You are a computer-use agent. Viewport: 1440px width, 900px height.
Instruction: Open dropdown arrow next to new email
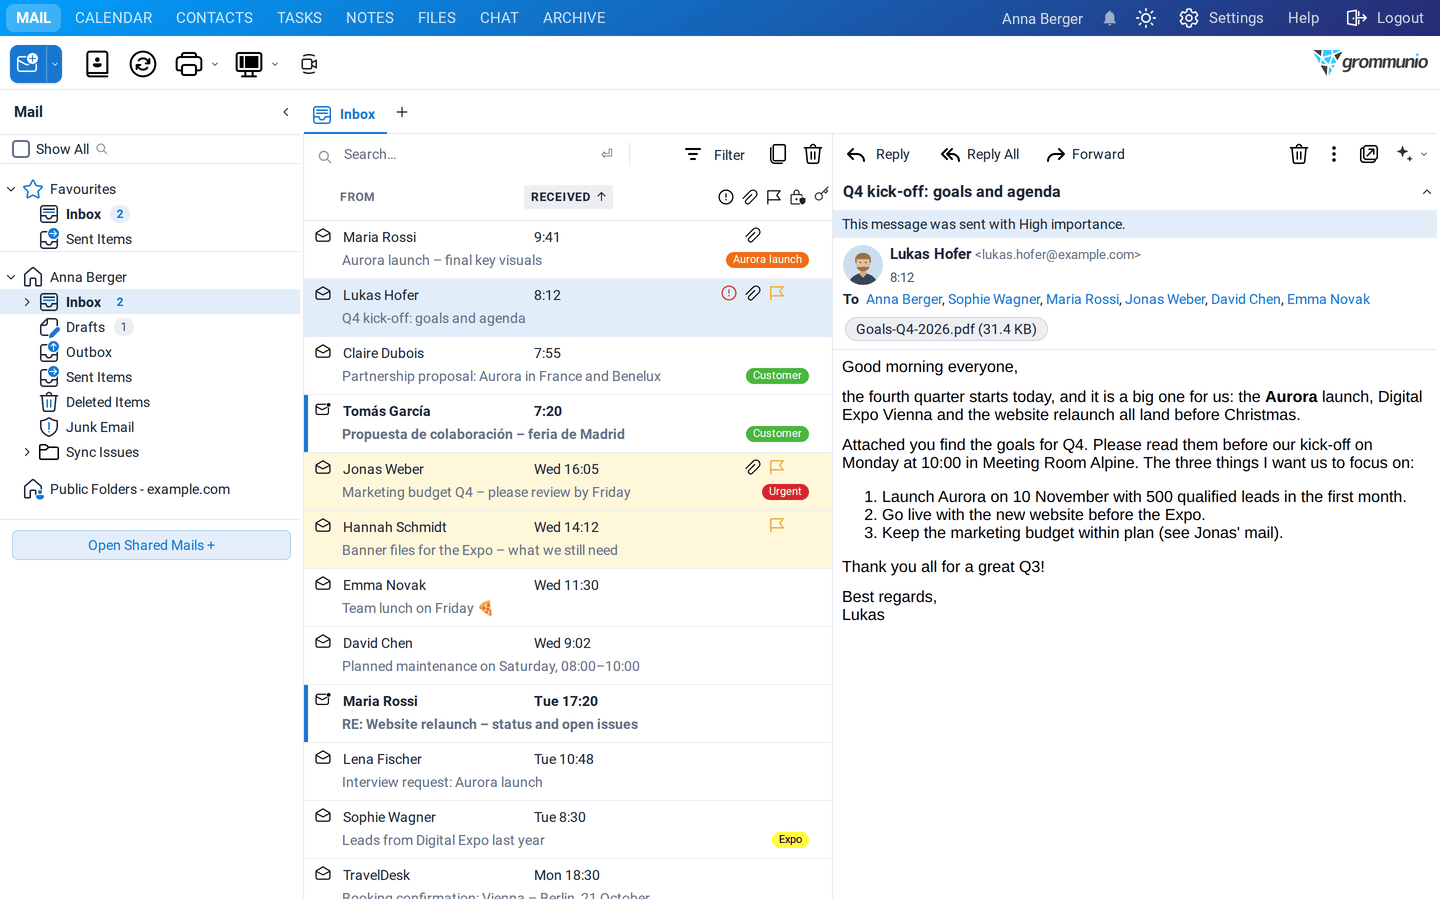pos(55,64)
